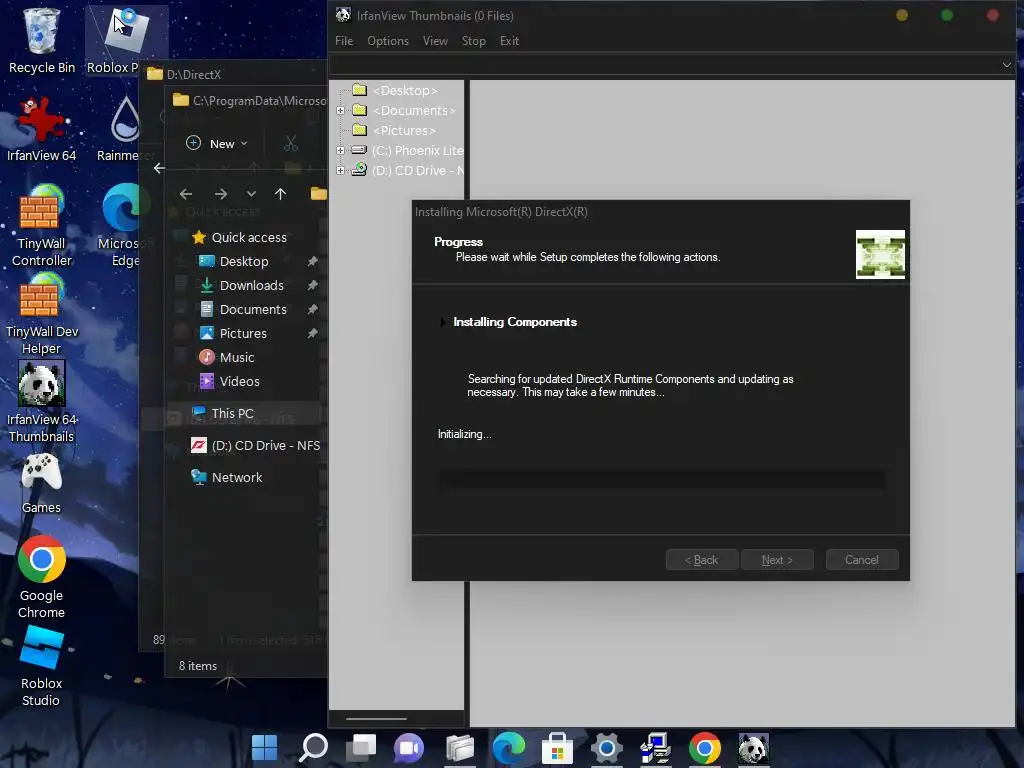Click the back arrow in D:\DirectX window

click(159, 168)
